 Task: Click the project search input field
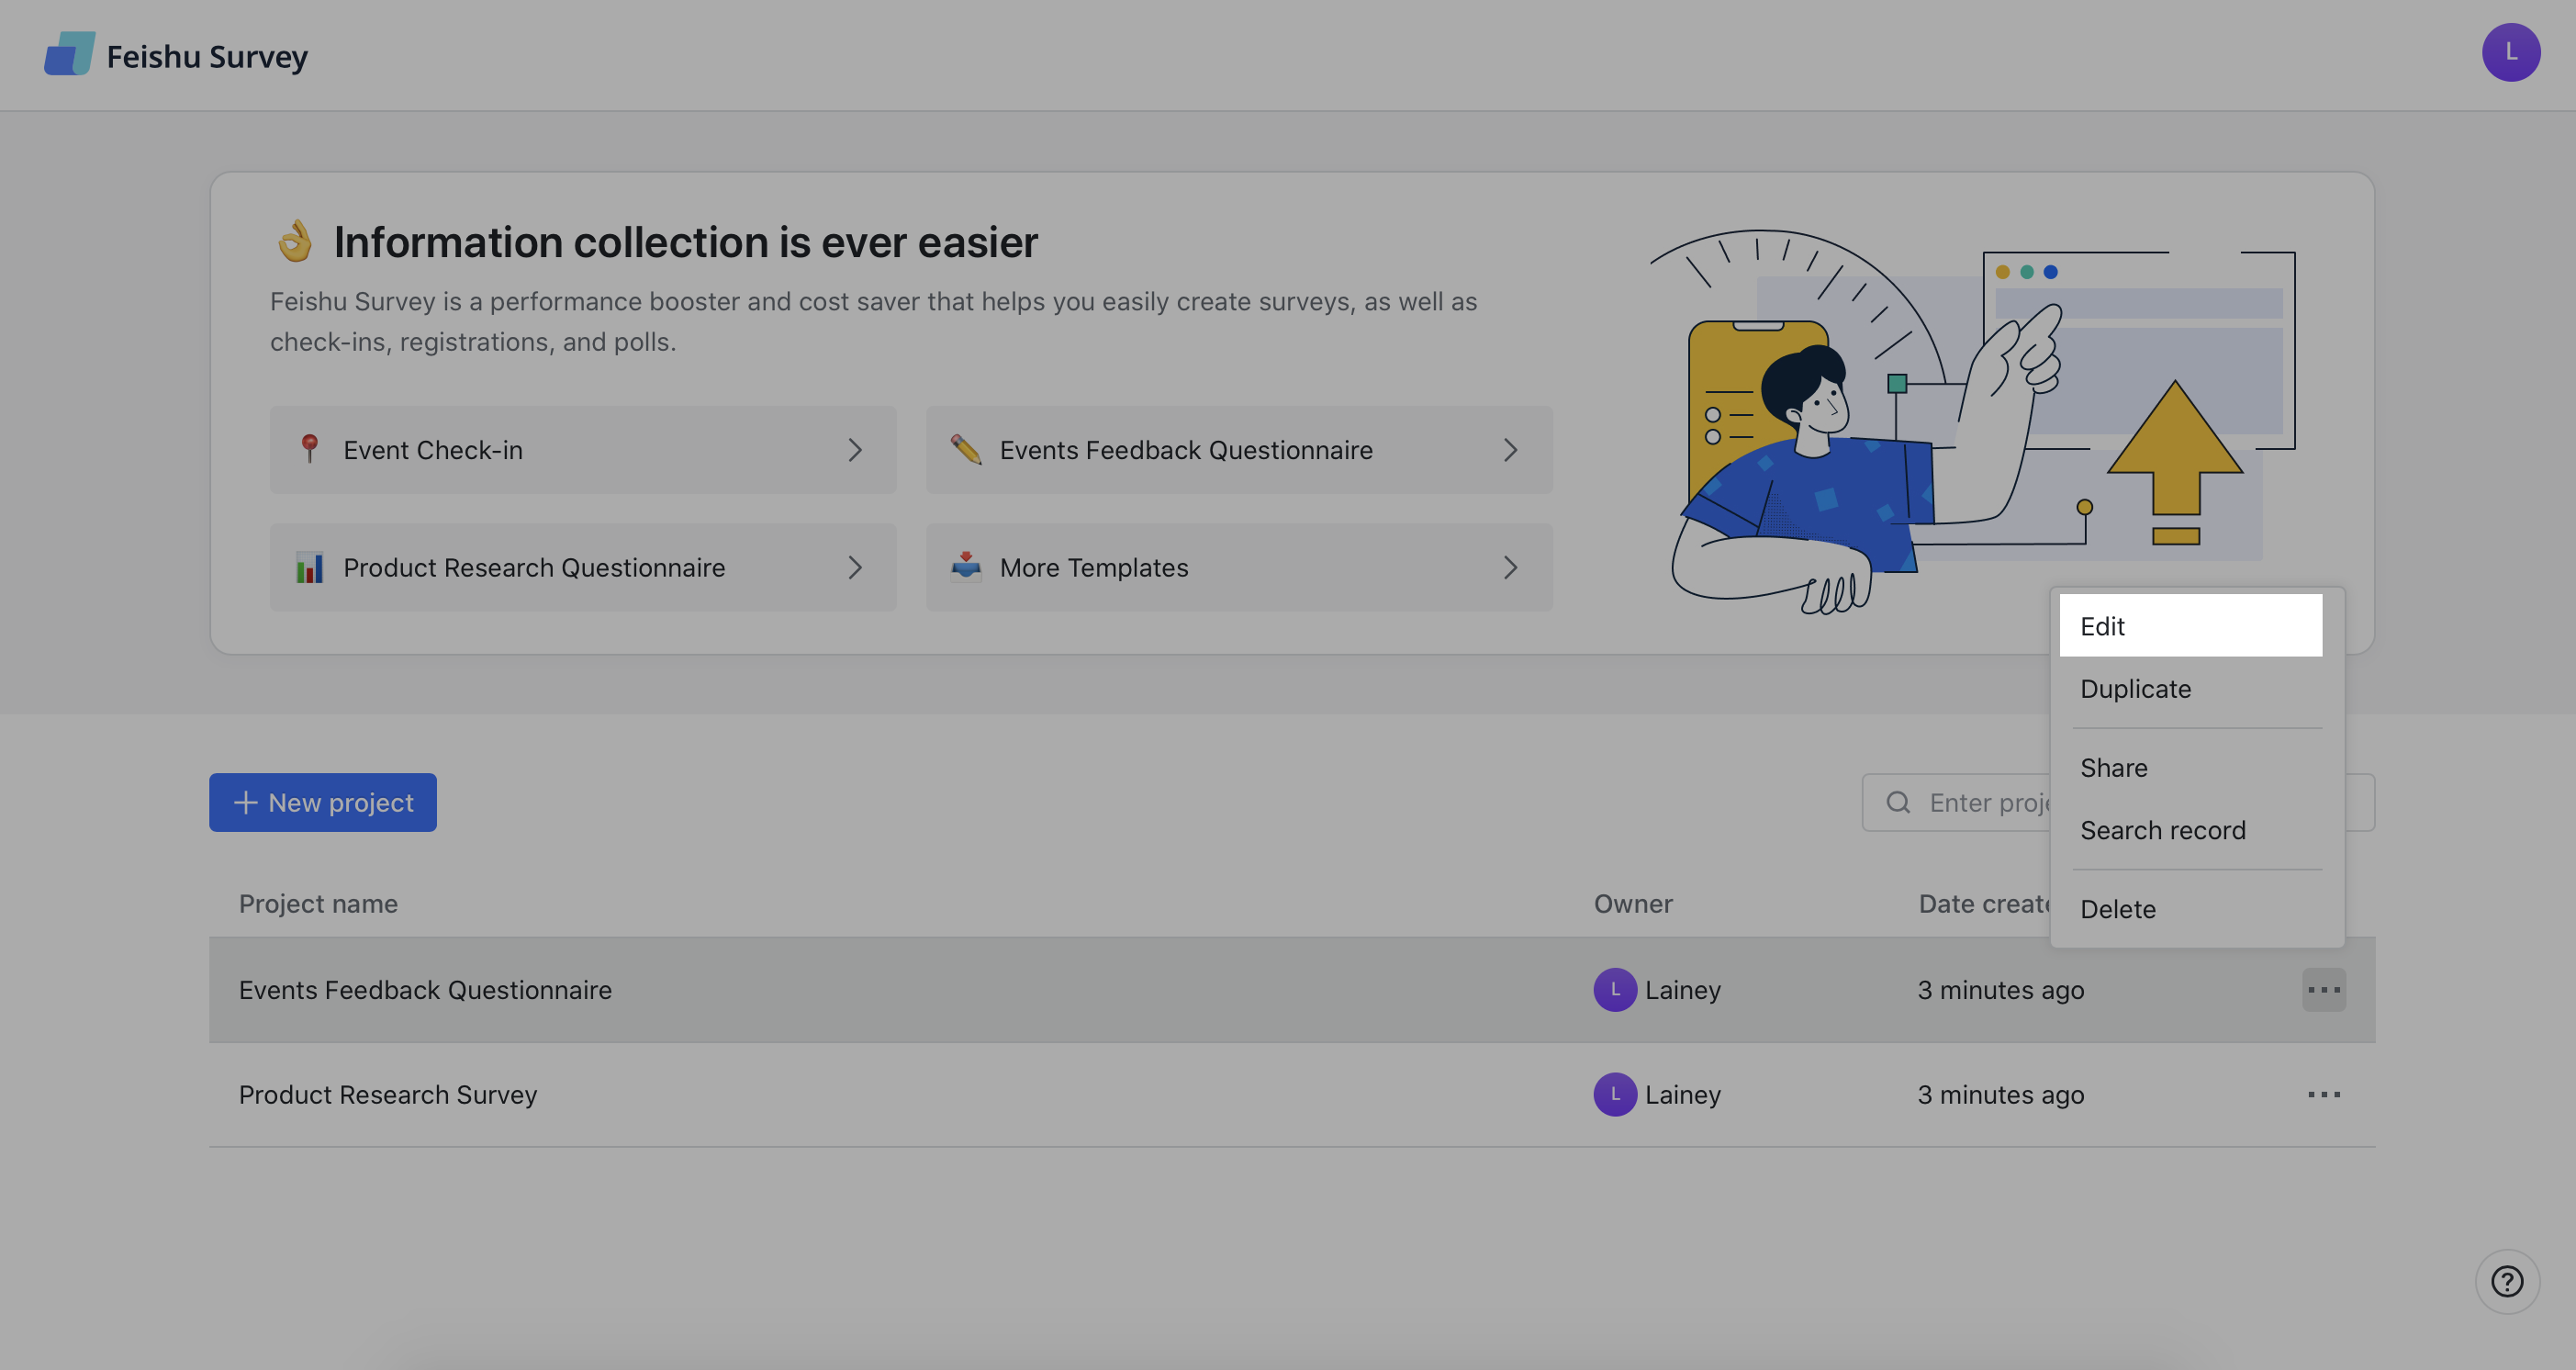click(2000, 802)
